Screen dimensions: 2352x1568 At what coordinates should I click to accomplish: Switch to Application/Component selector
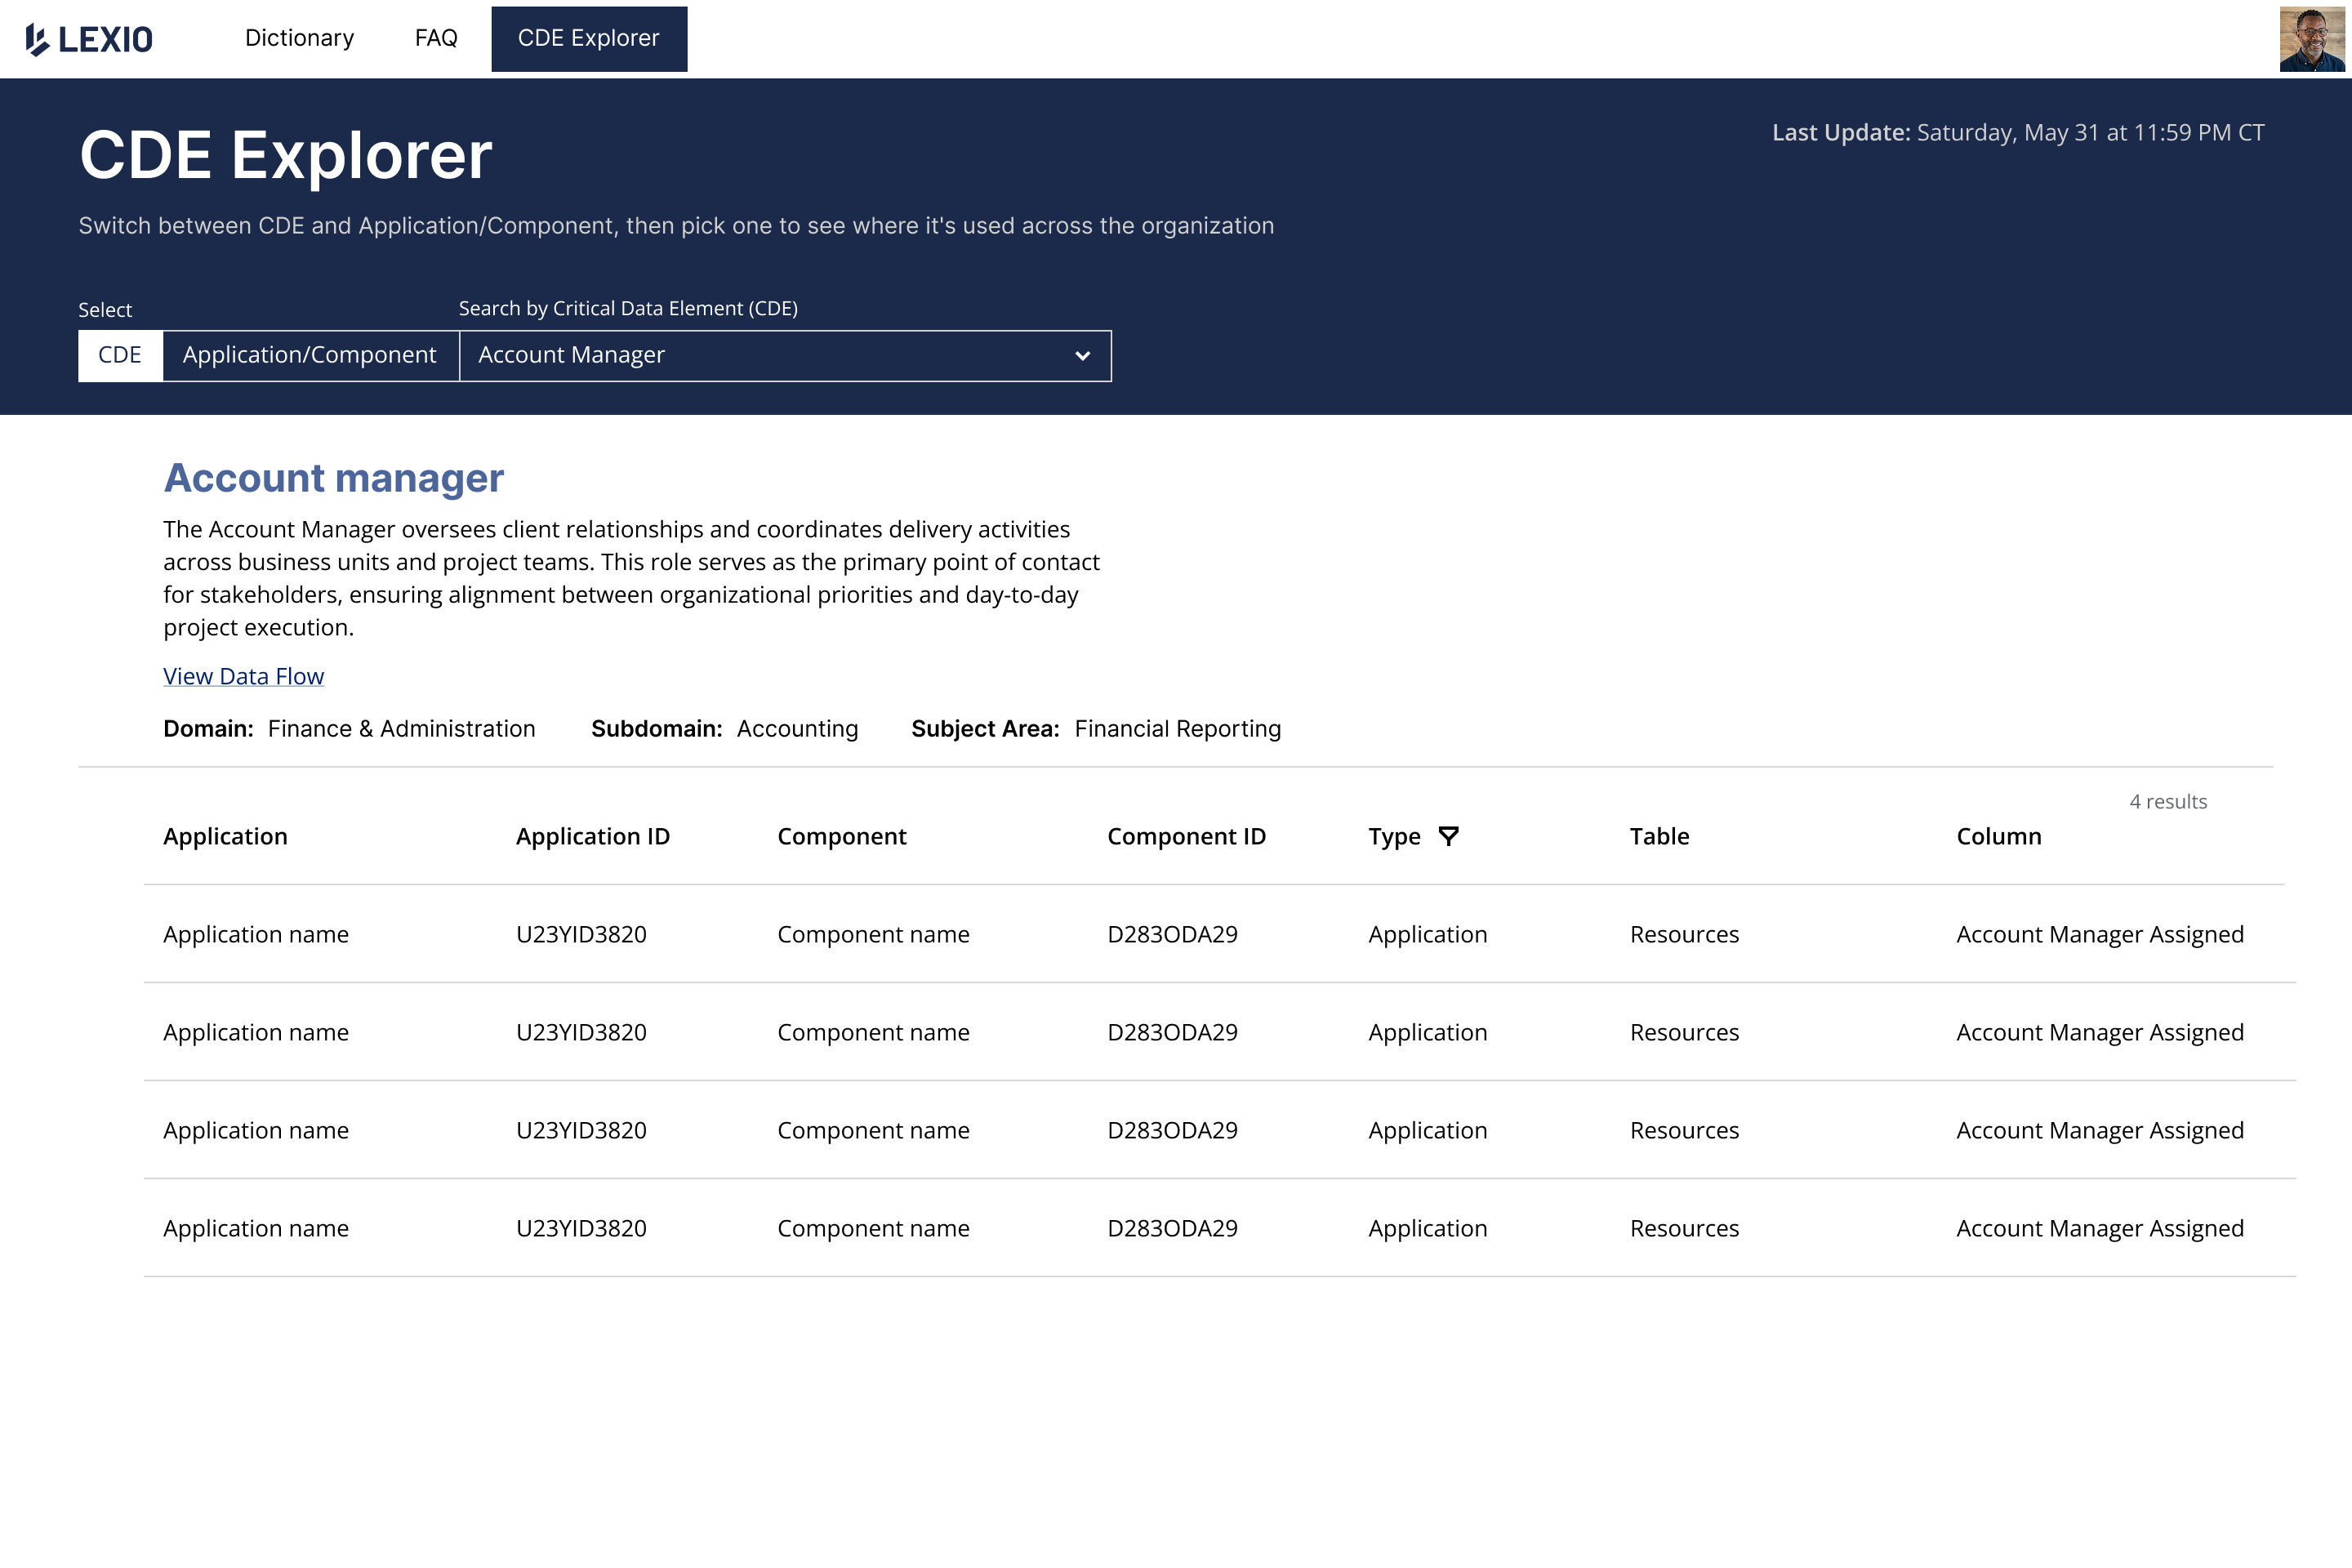point(310,355)
